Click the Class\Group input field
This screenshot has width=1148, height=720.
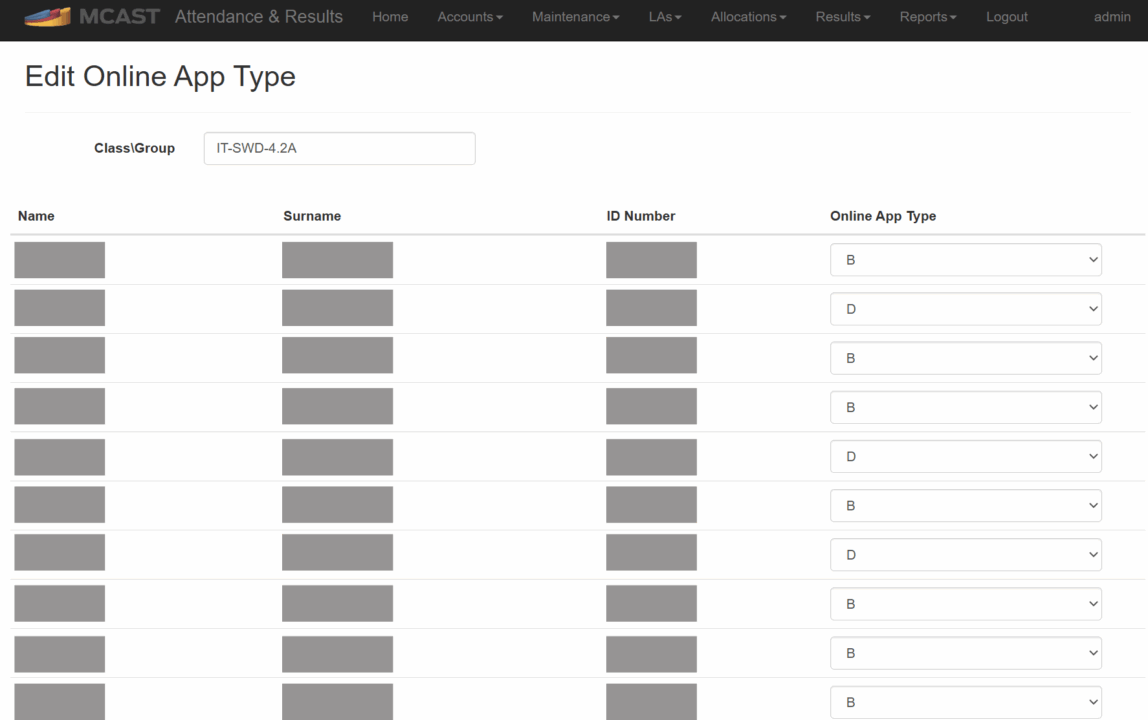pos(339,148)
